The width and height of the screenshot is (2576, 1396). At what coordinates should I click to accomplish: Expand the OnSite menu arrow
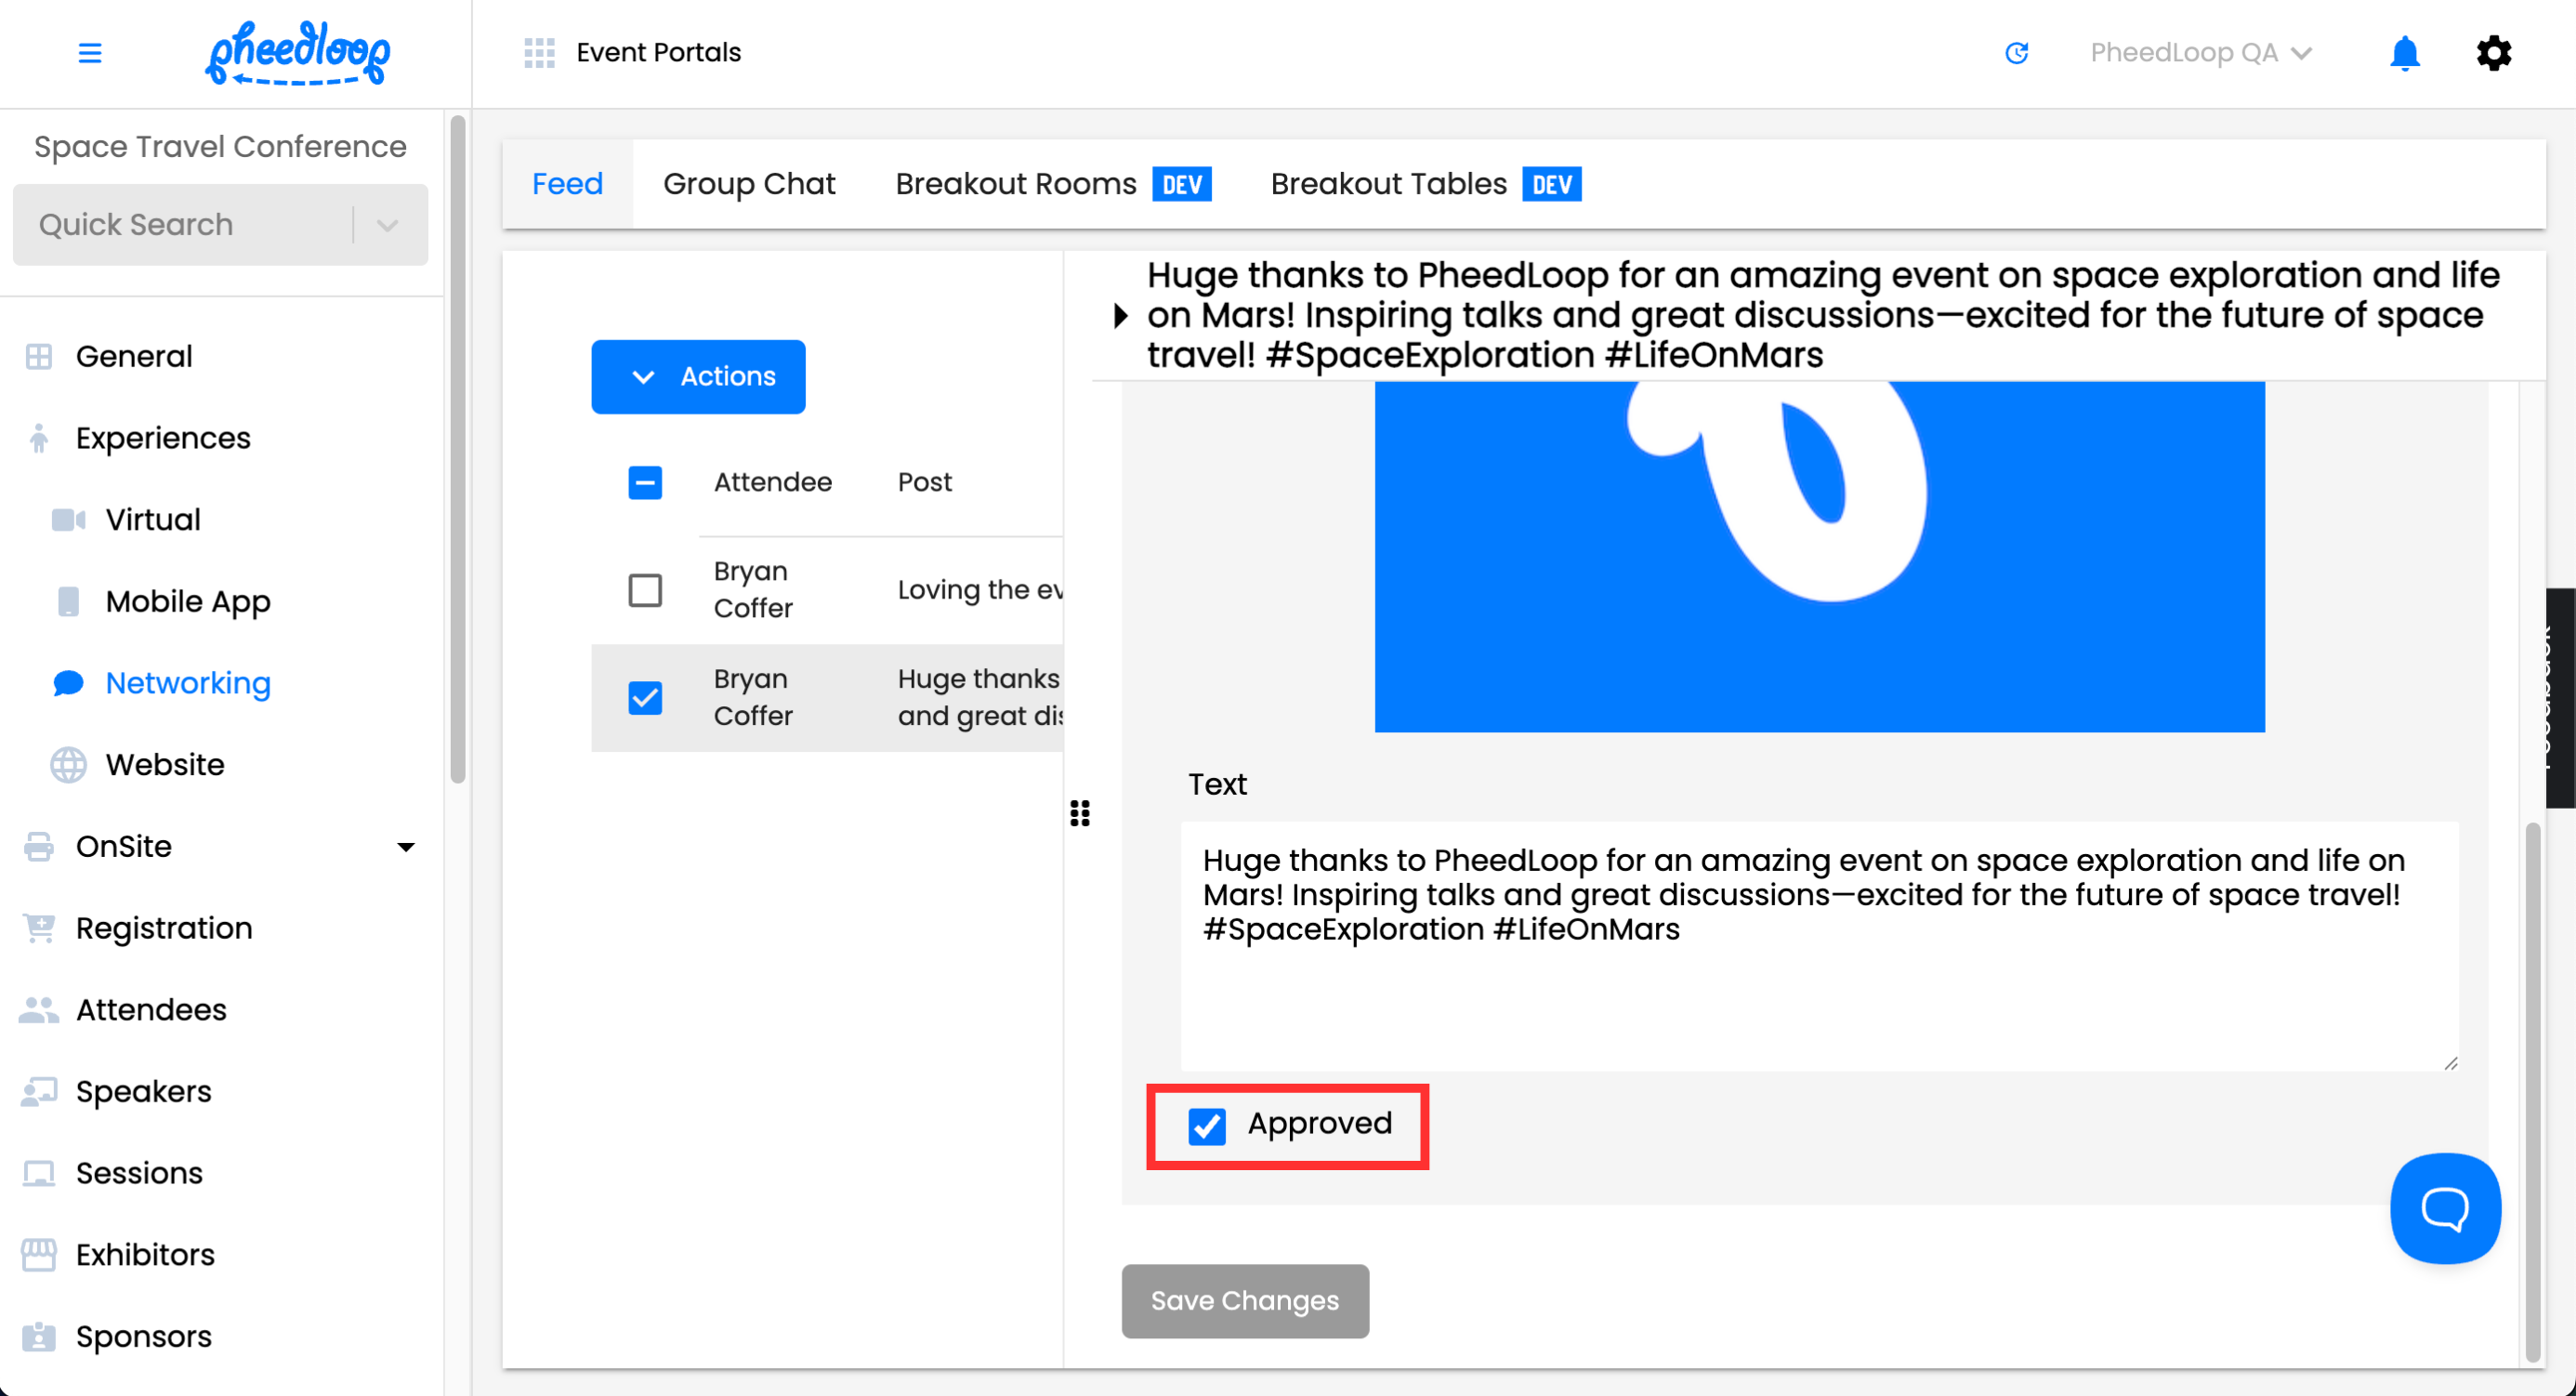pos(406,847)
